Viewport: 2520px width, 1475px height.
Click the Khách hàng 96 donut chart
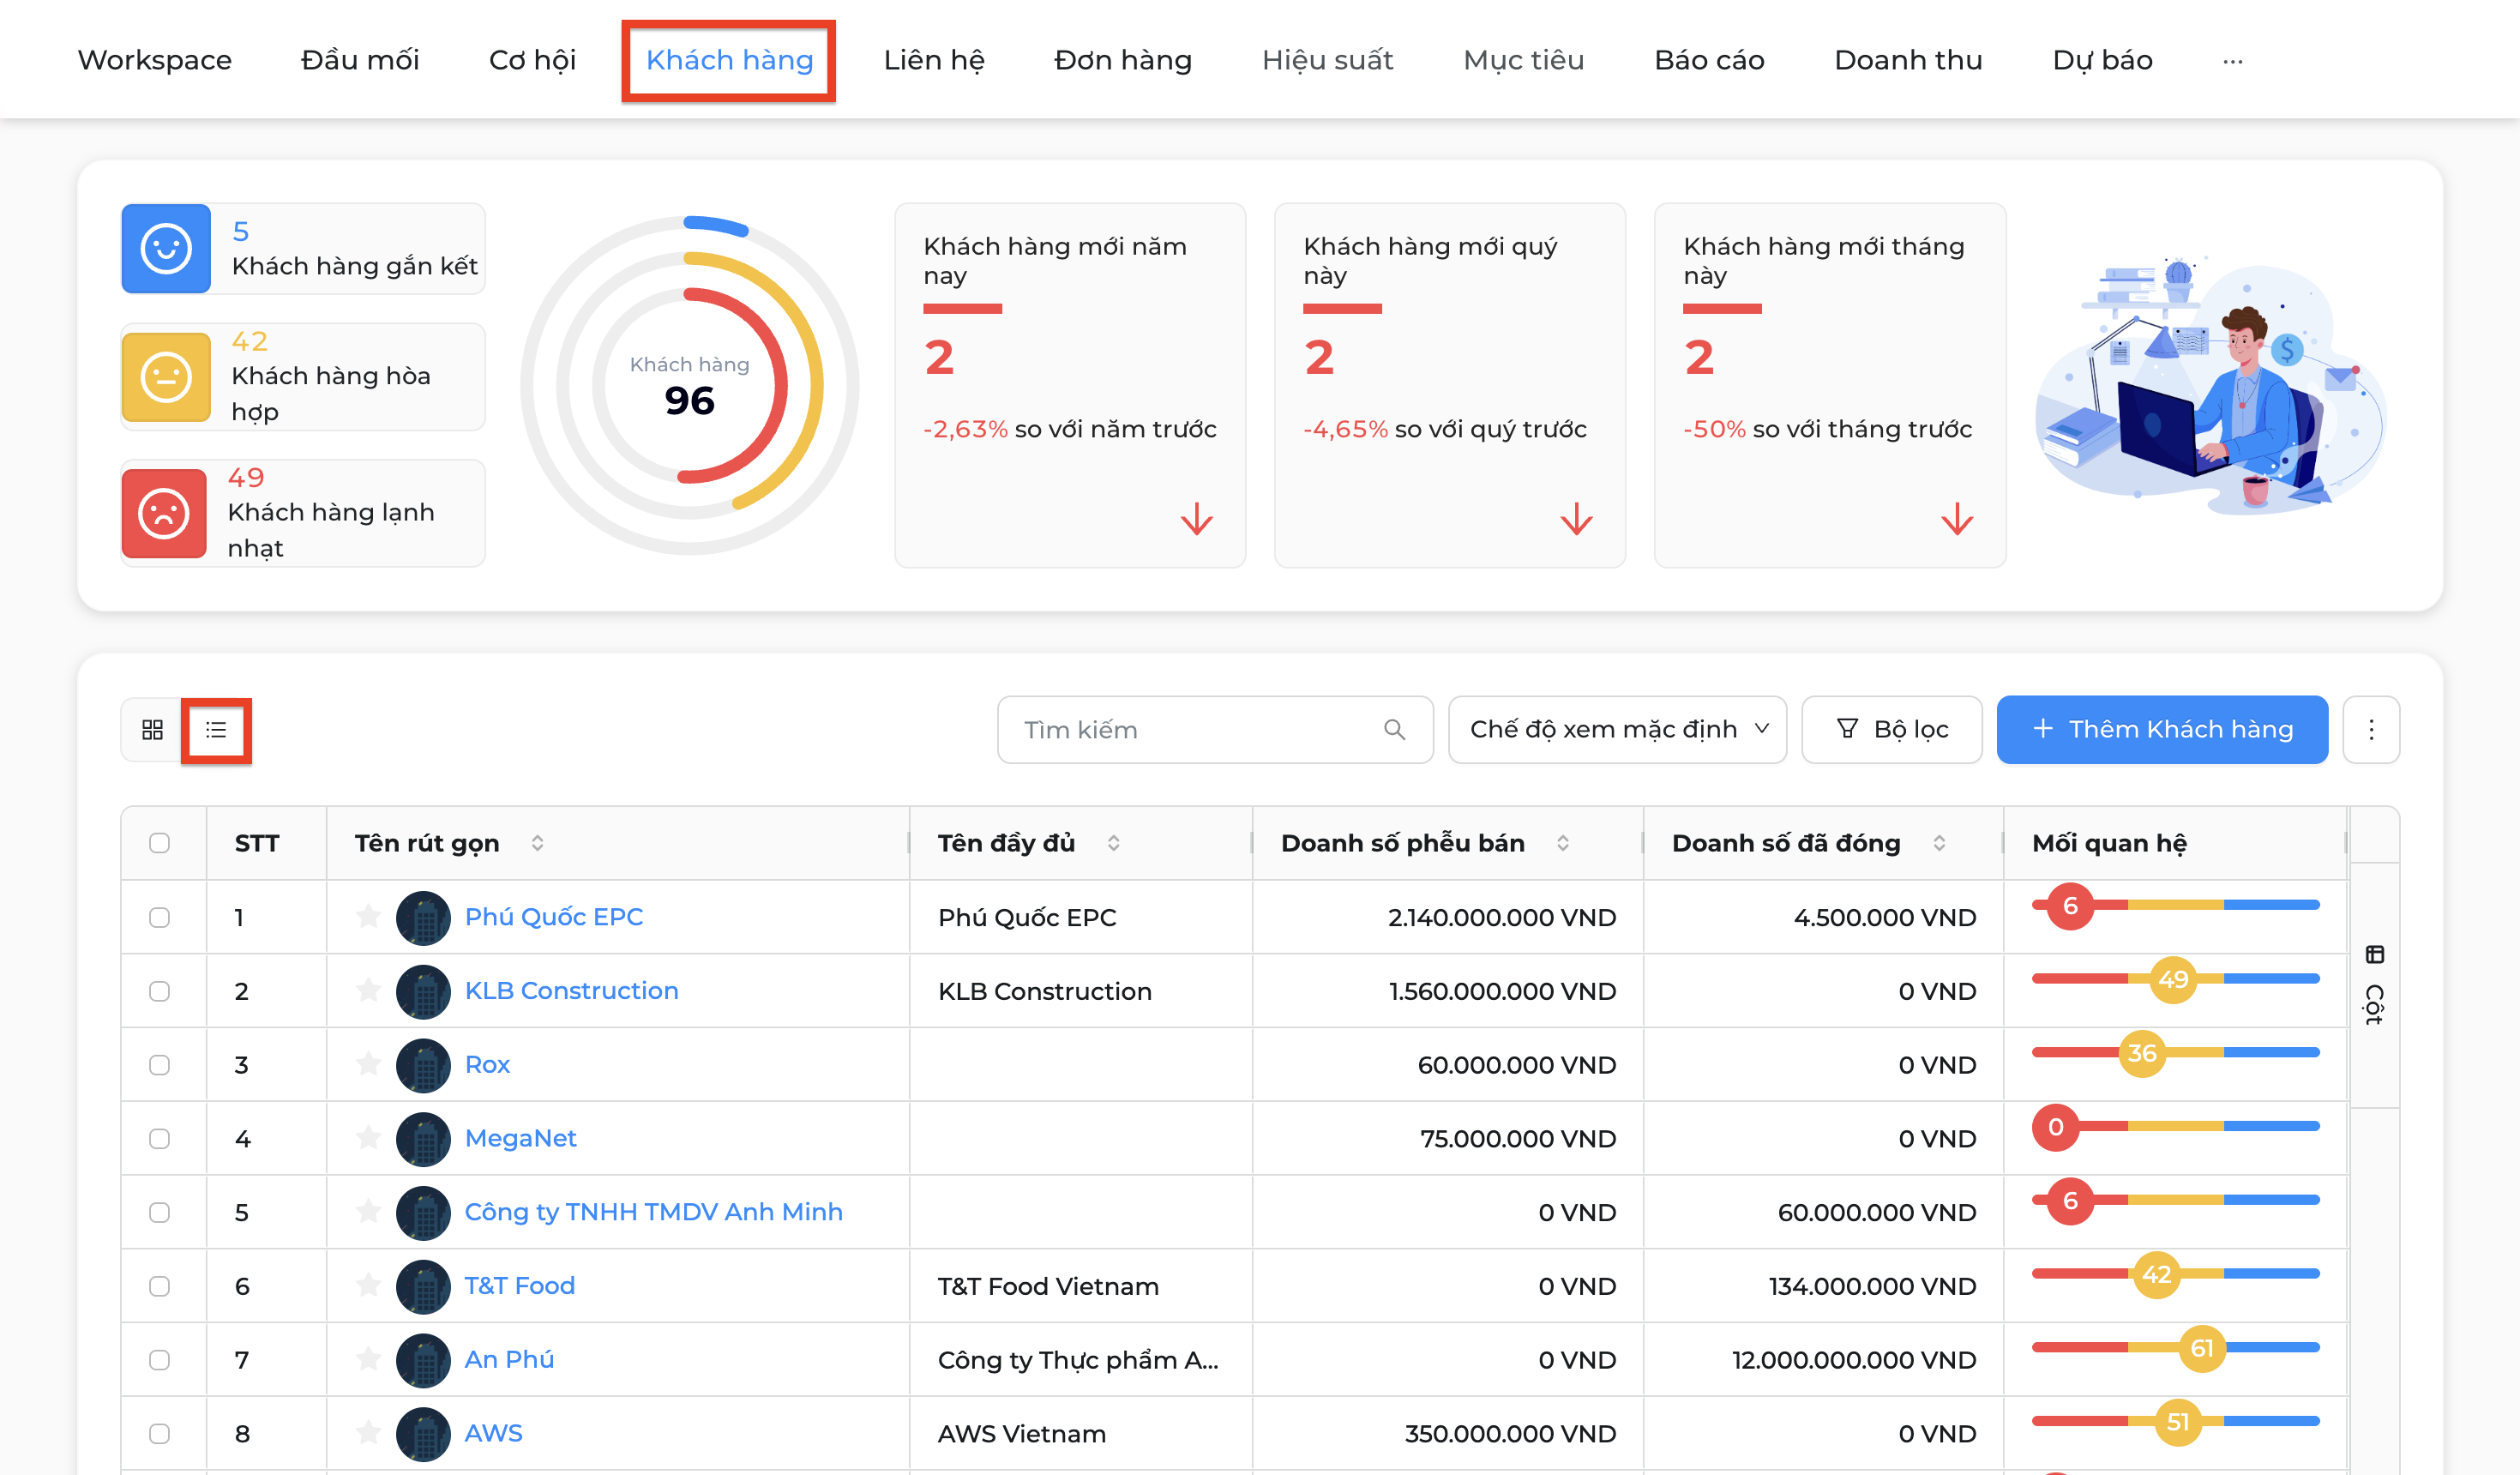(x=690, y=385)
